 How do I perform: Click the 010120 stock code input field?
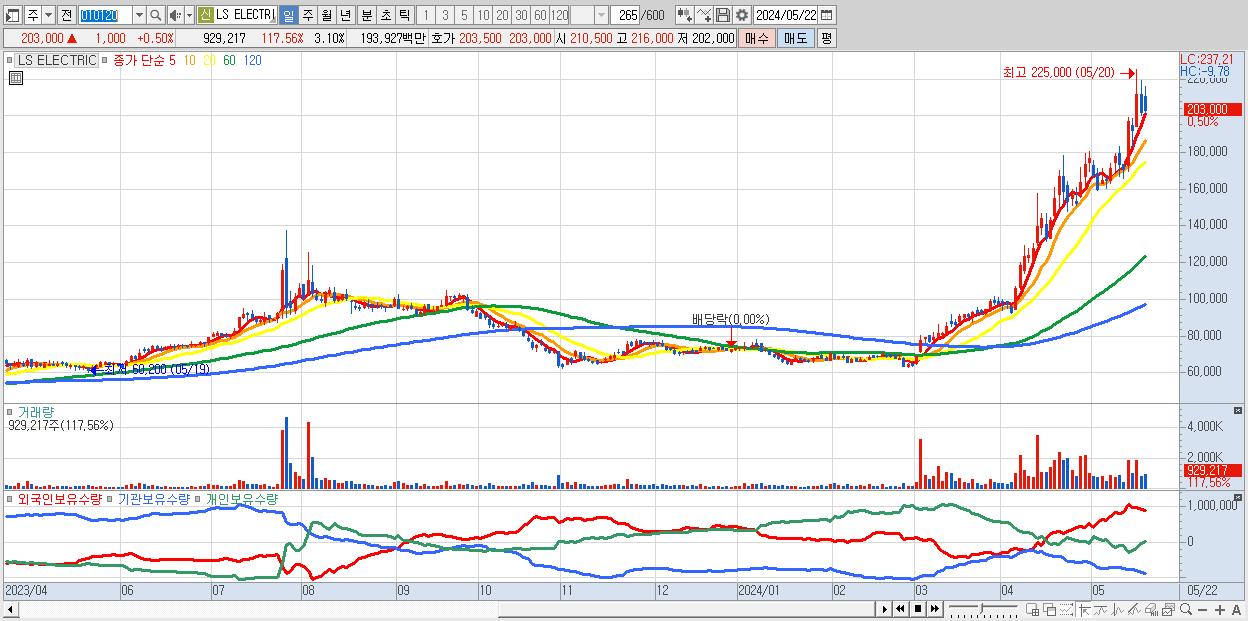pyautogui.click(x=104, y=15)
